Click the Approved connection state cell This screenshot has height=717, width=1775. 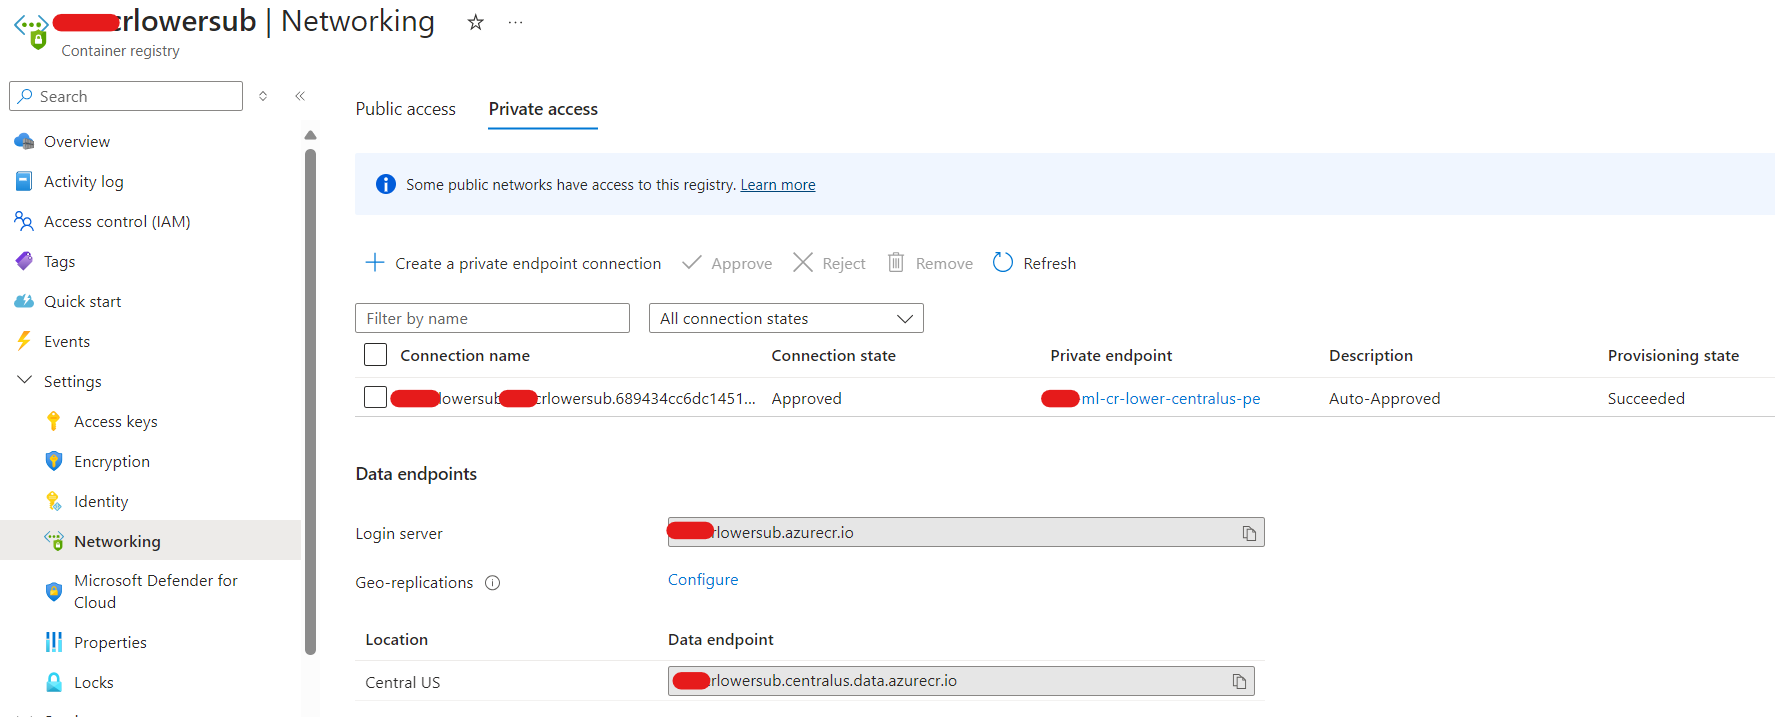(x=806, y=398)
